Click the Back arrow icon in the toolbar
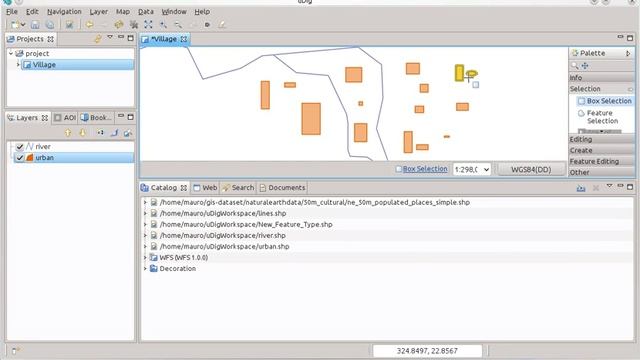 [x=89, y=24]
